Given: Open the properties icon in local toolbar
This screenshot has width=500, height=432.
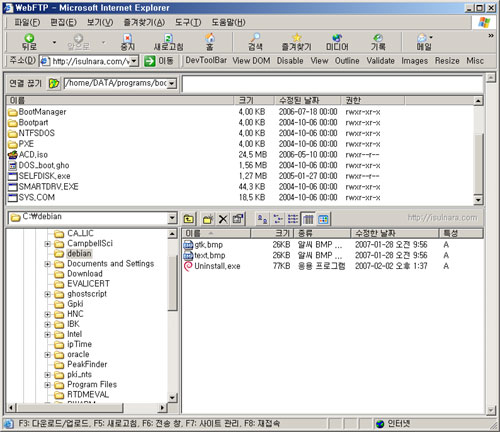Looking at the screenshot, I should click(238, 219).
